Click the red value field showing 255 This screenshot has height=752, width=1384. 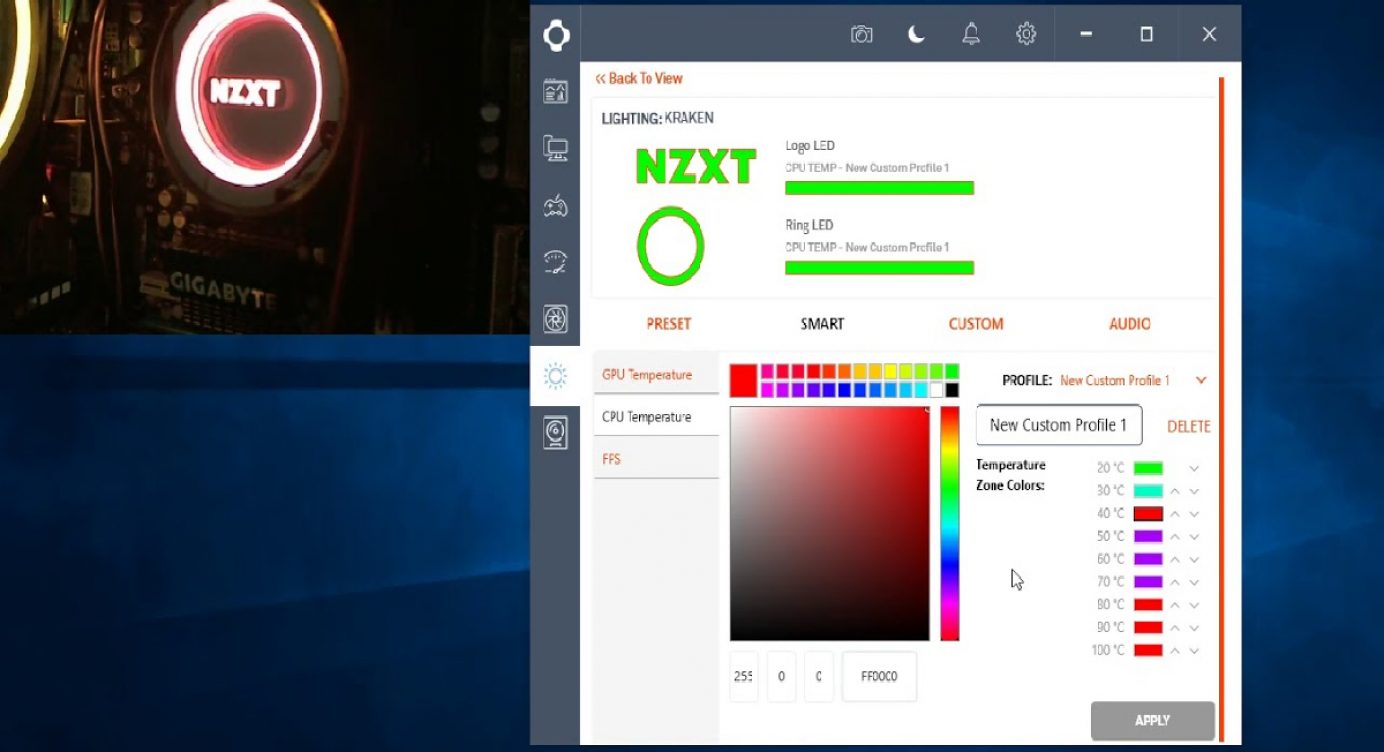pos(744,677)
